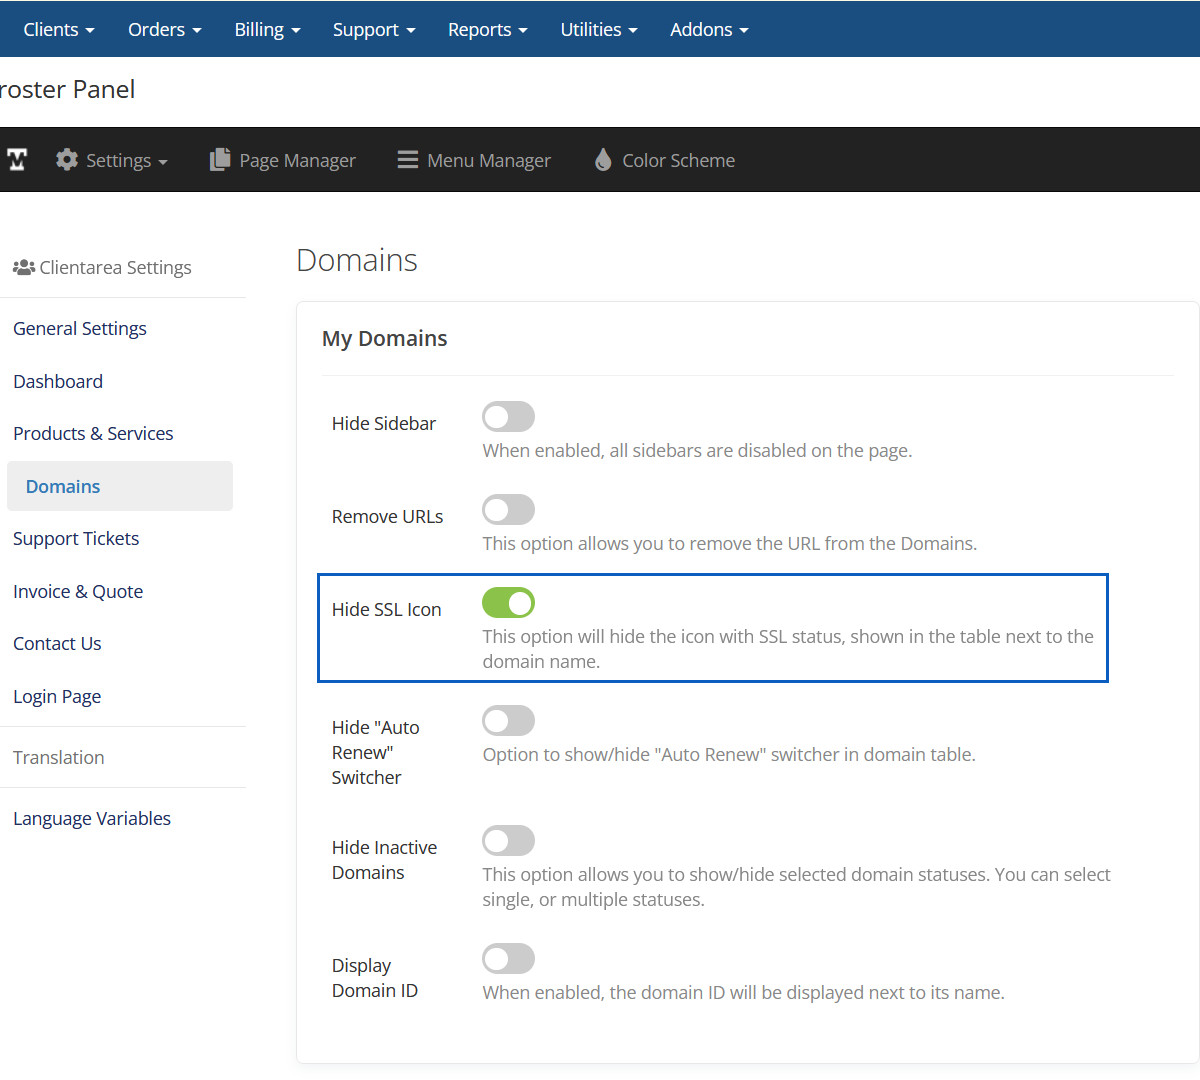This screenshot has width=1200, height=1080.
Task: Go to General Settings in sidebar
Action: (80, 329)
